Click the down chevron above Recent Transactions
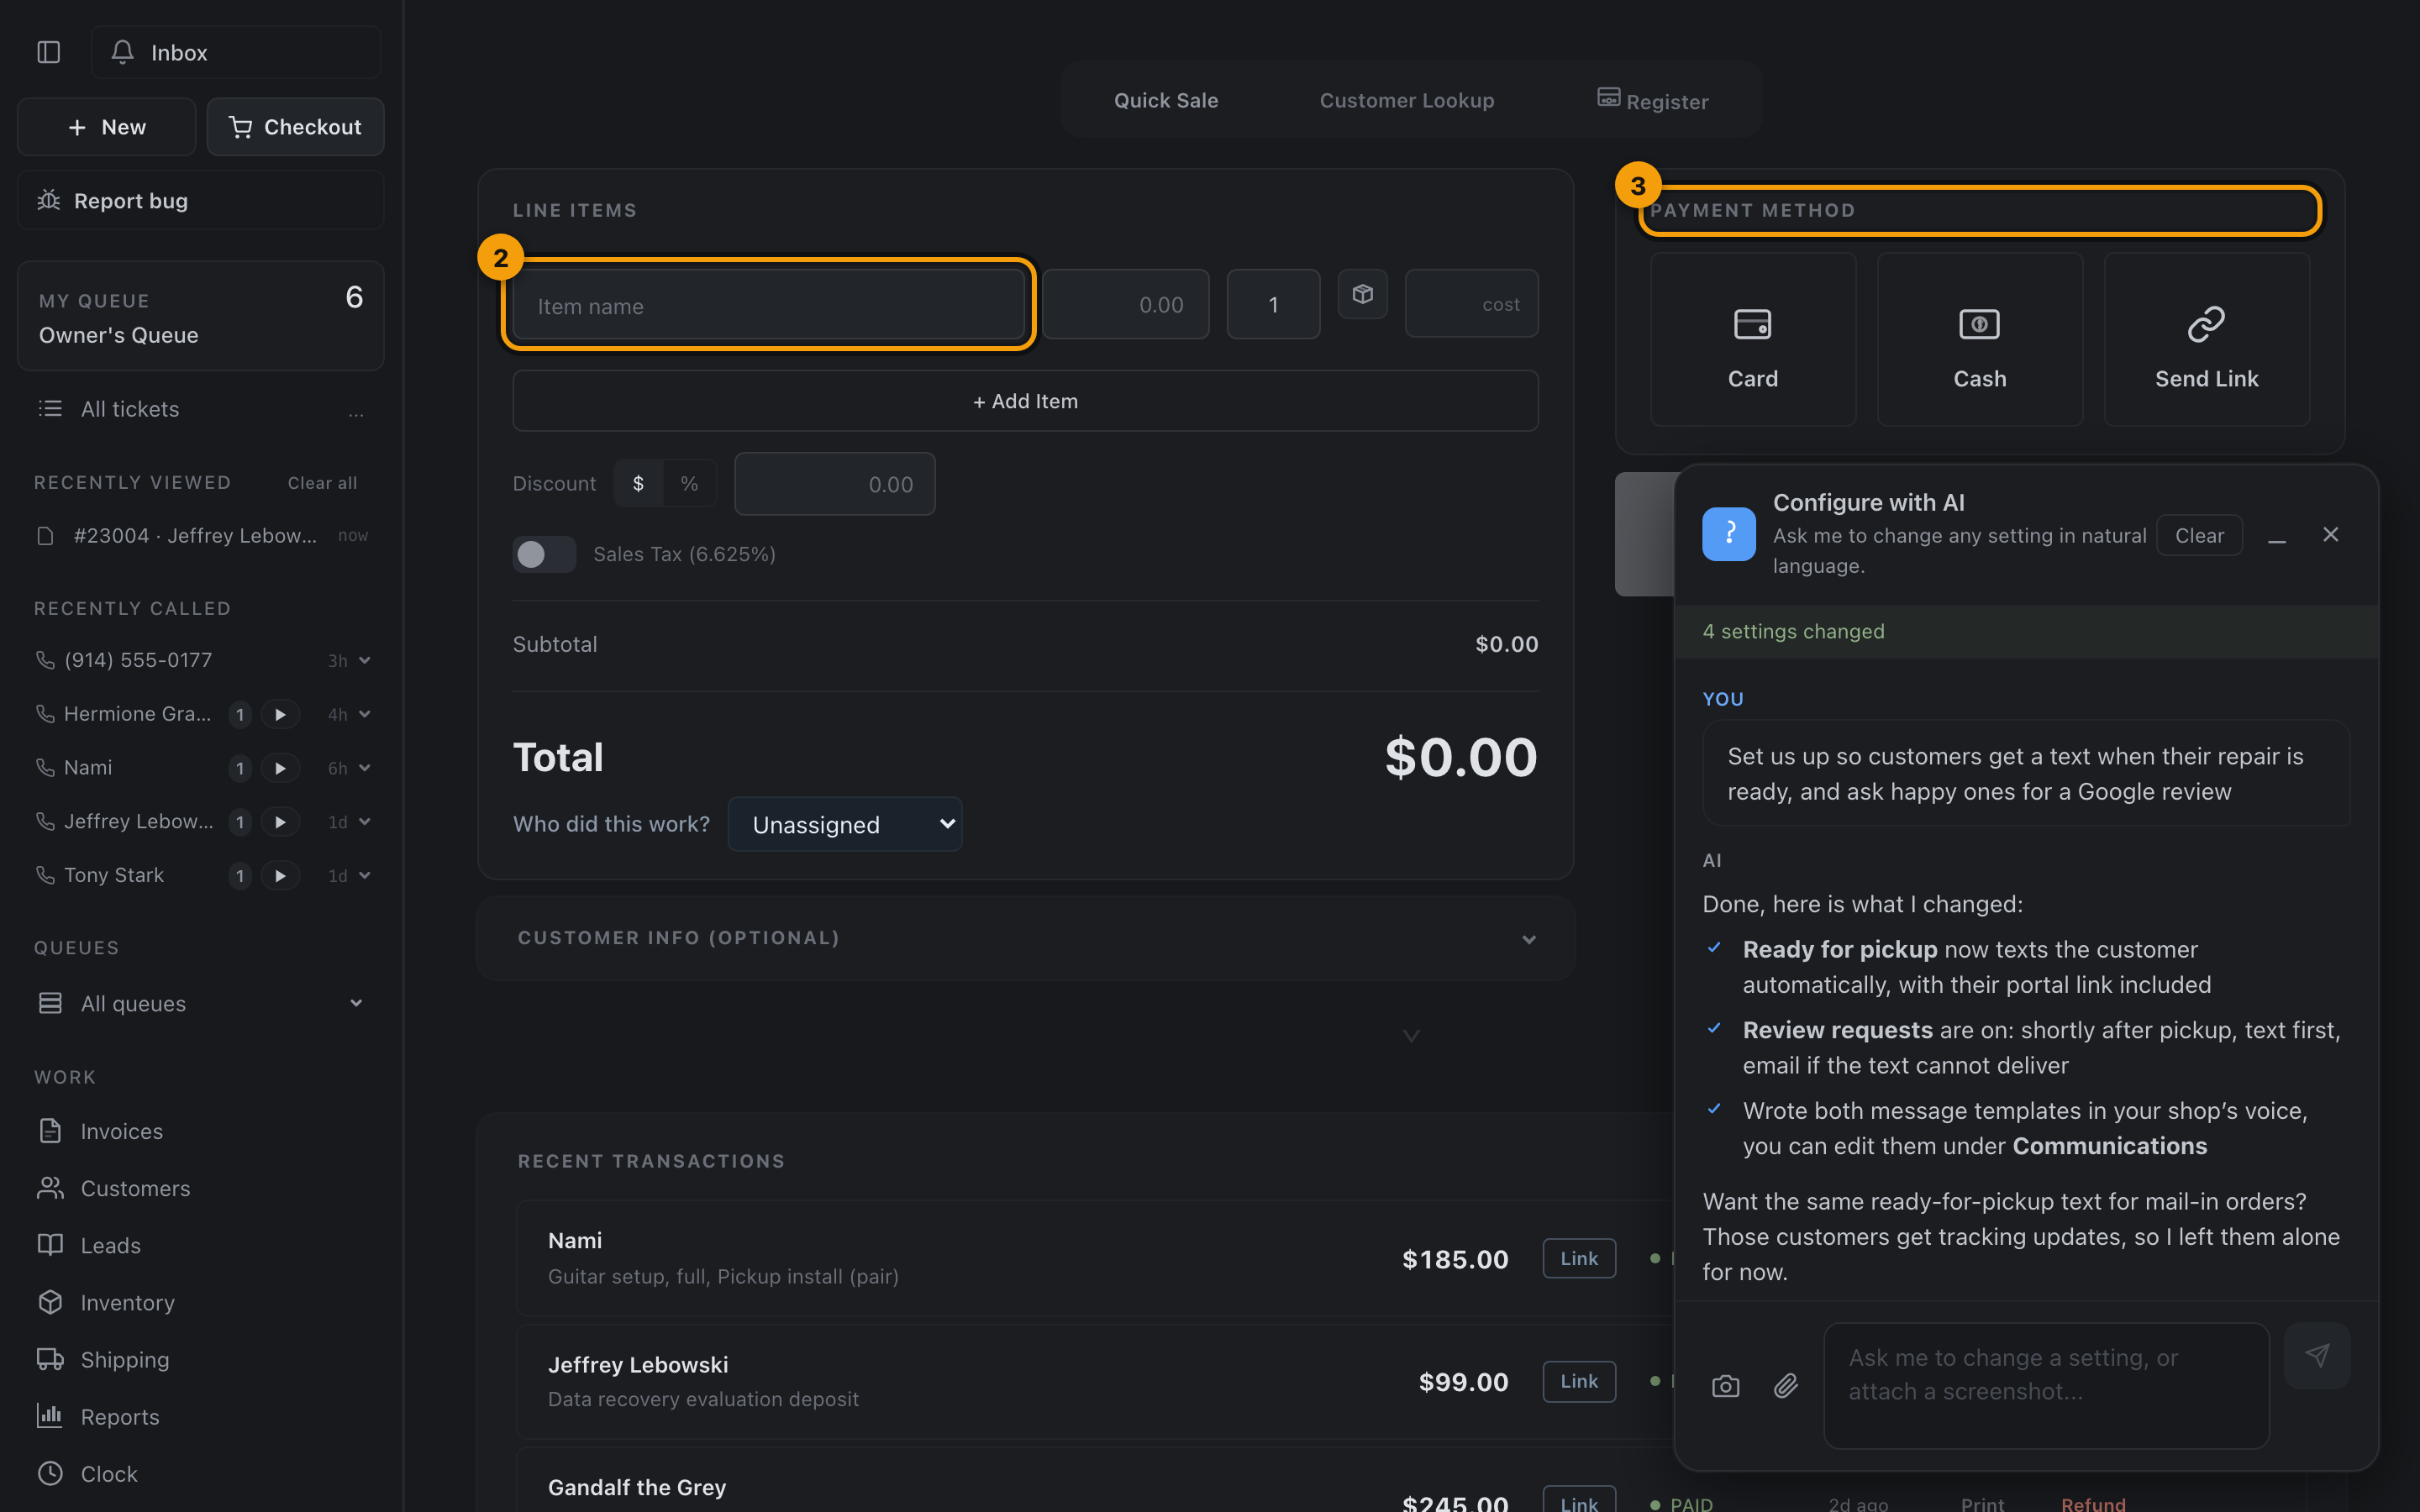The height and width of the screenshot is (1512, 2420). 1411,1036
